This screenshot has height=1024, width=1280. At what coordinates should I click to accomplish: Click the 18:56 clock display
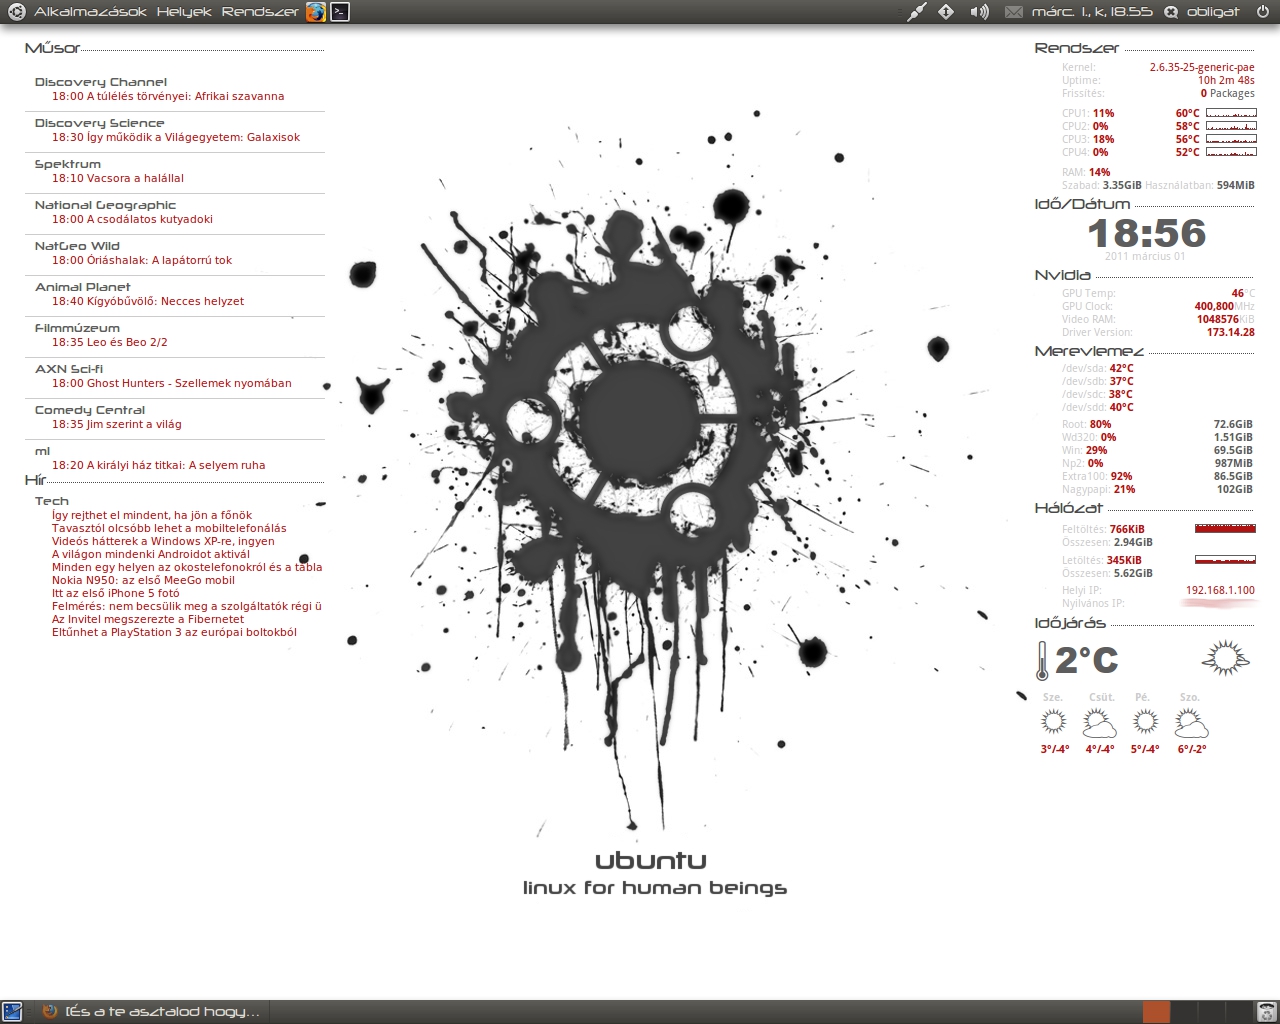pos(1146,233)
